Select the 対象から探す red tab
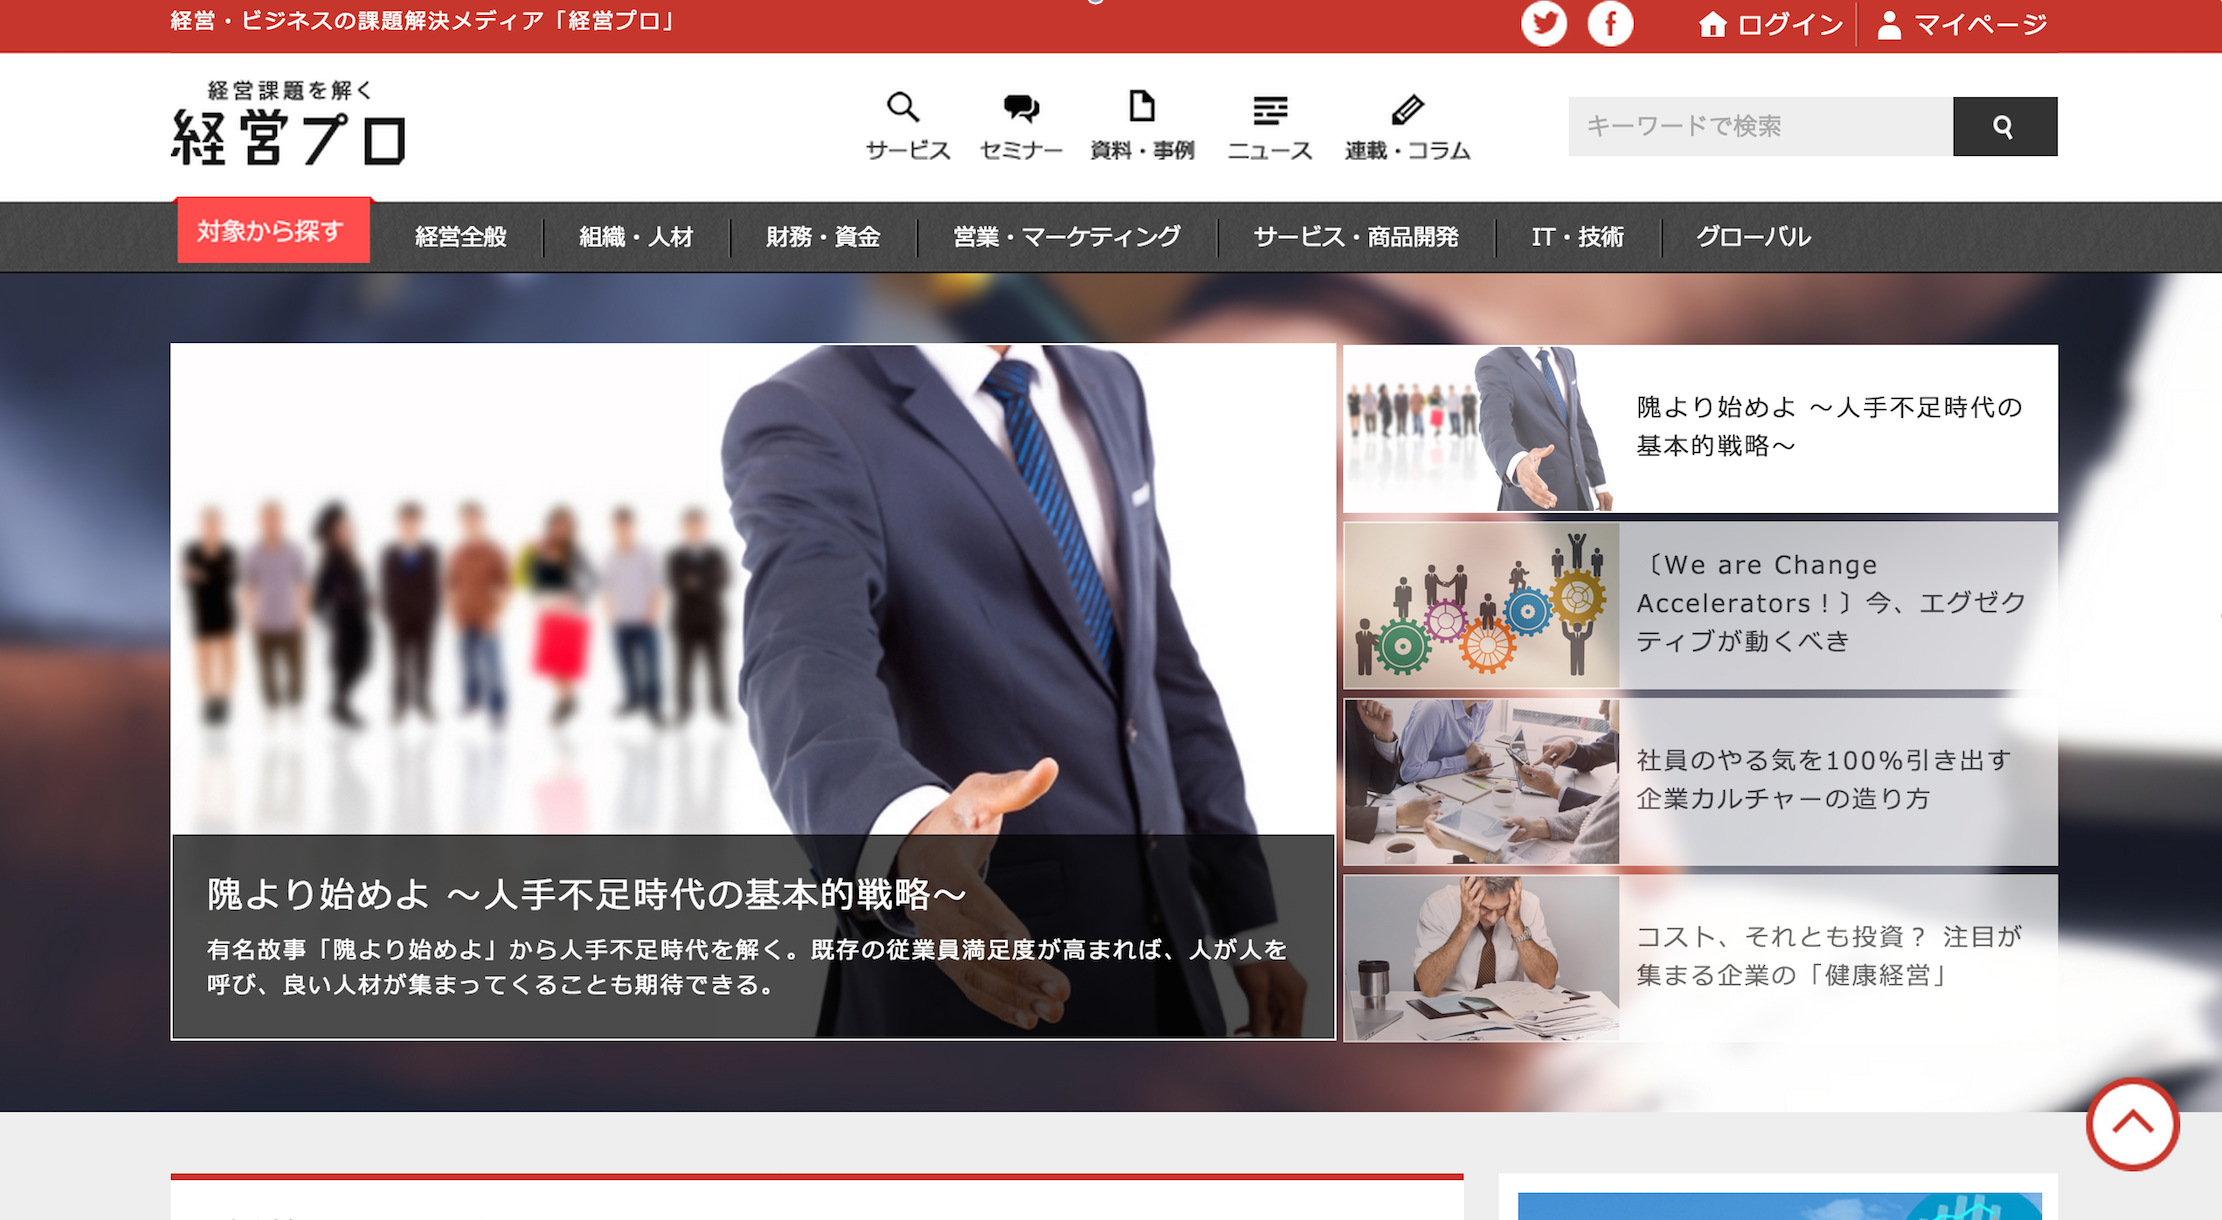 [x=273, y=231]
